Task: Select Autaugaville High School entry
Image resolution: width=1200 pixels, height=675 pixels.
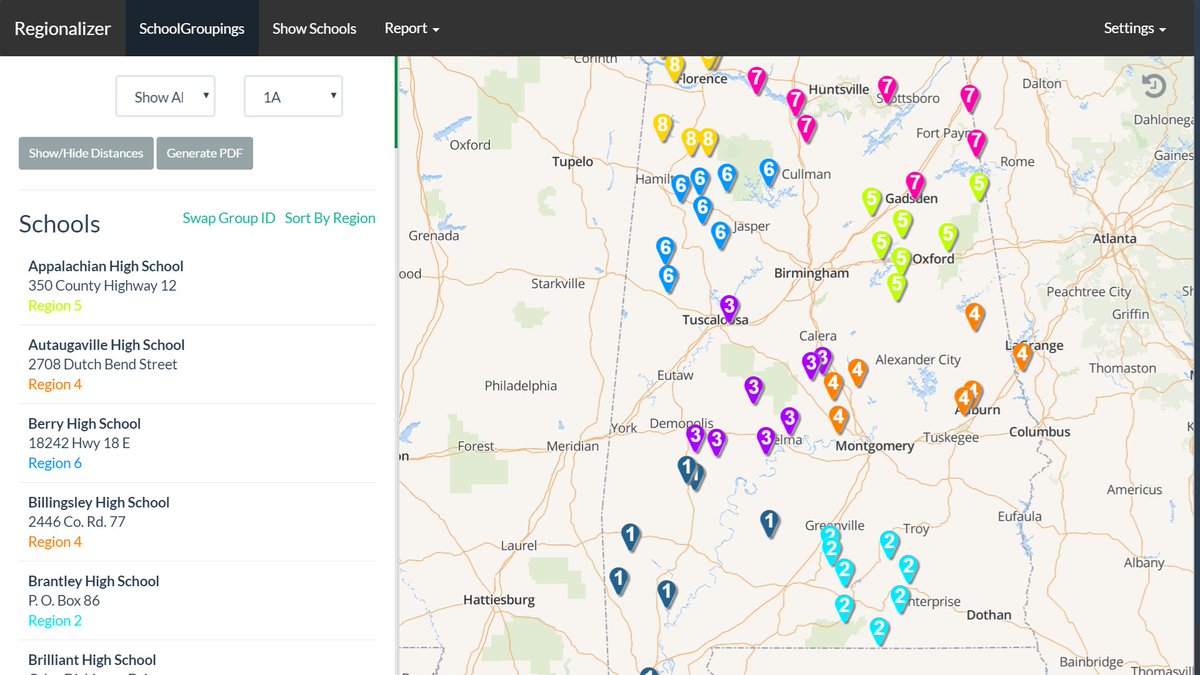Action: [197, 364]
